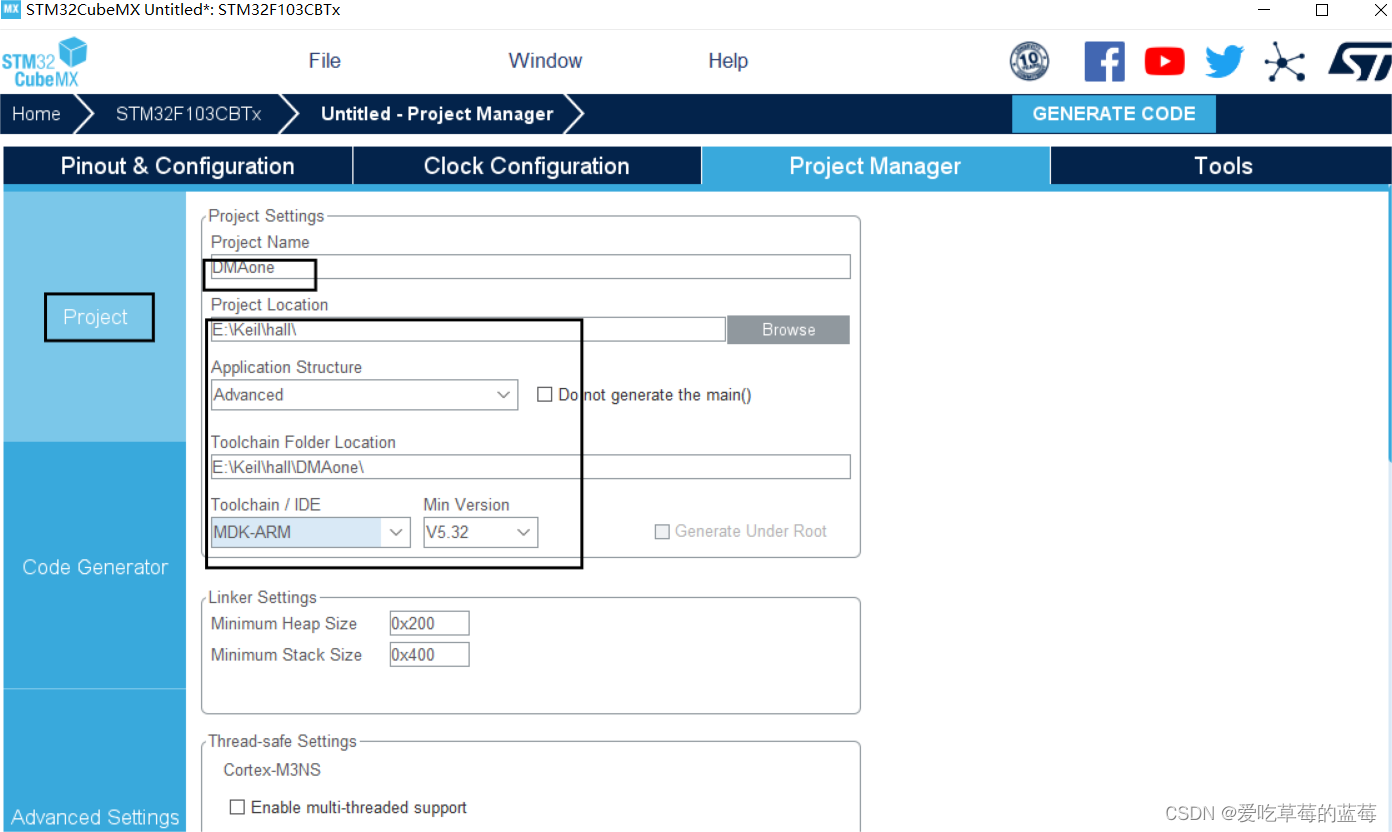This screenshot has width=1392, height=832.
Task: Click the Toolchain Folder Location field
Action: pos(530,467)
